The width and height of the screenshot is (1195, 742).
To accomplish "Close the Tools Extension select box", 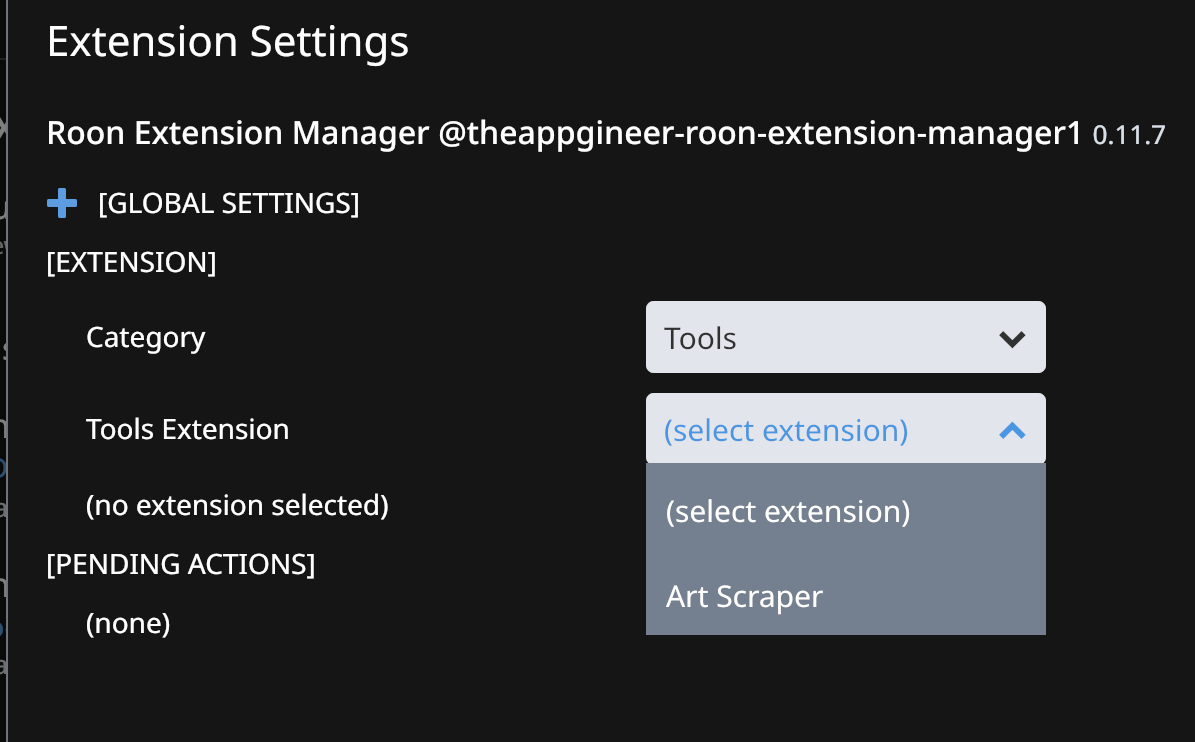I will pyautogui.click(x=845, y=429).
